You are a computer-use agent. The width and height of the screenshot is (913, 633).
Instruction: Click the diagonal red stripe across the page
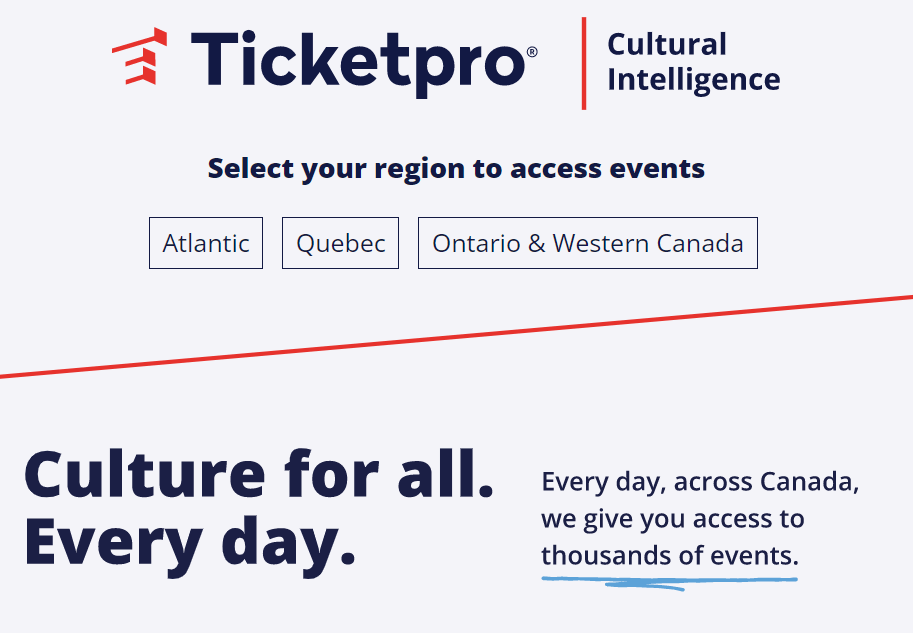click(x=456, y=335)
